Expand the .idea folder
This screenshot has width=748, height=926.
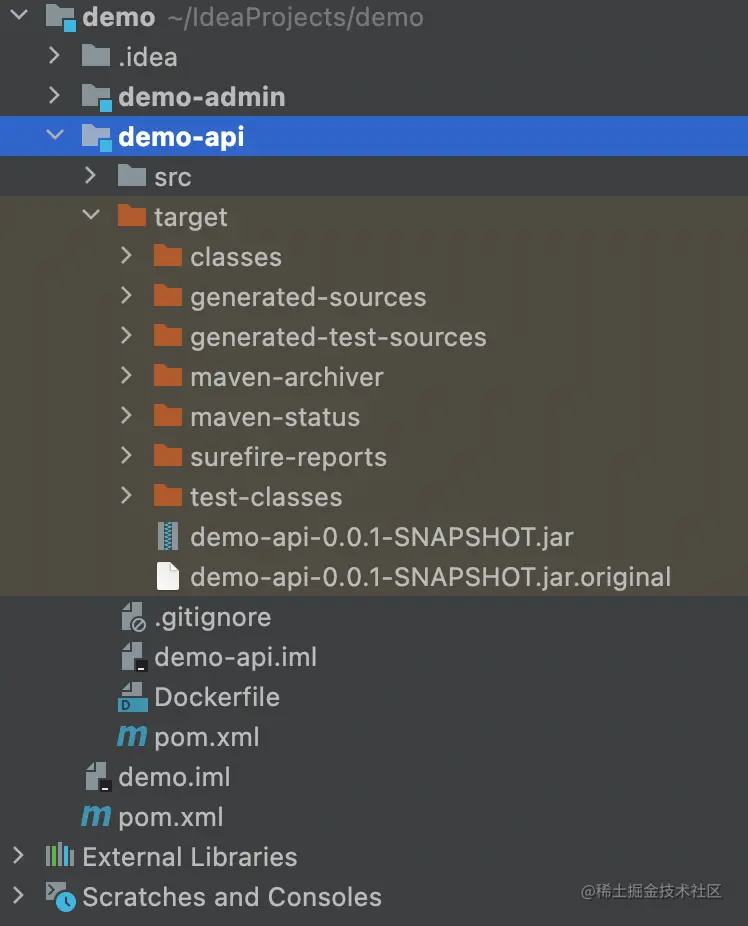(x=54, y=57)
